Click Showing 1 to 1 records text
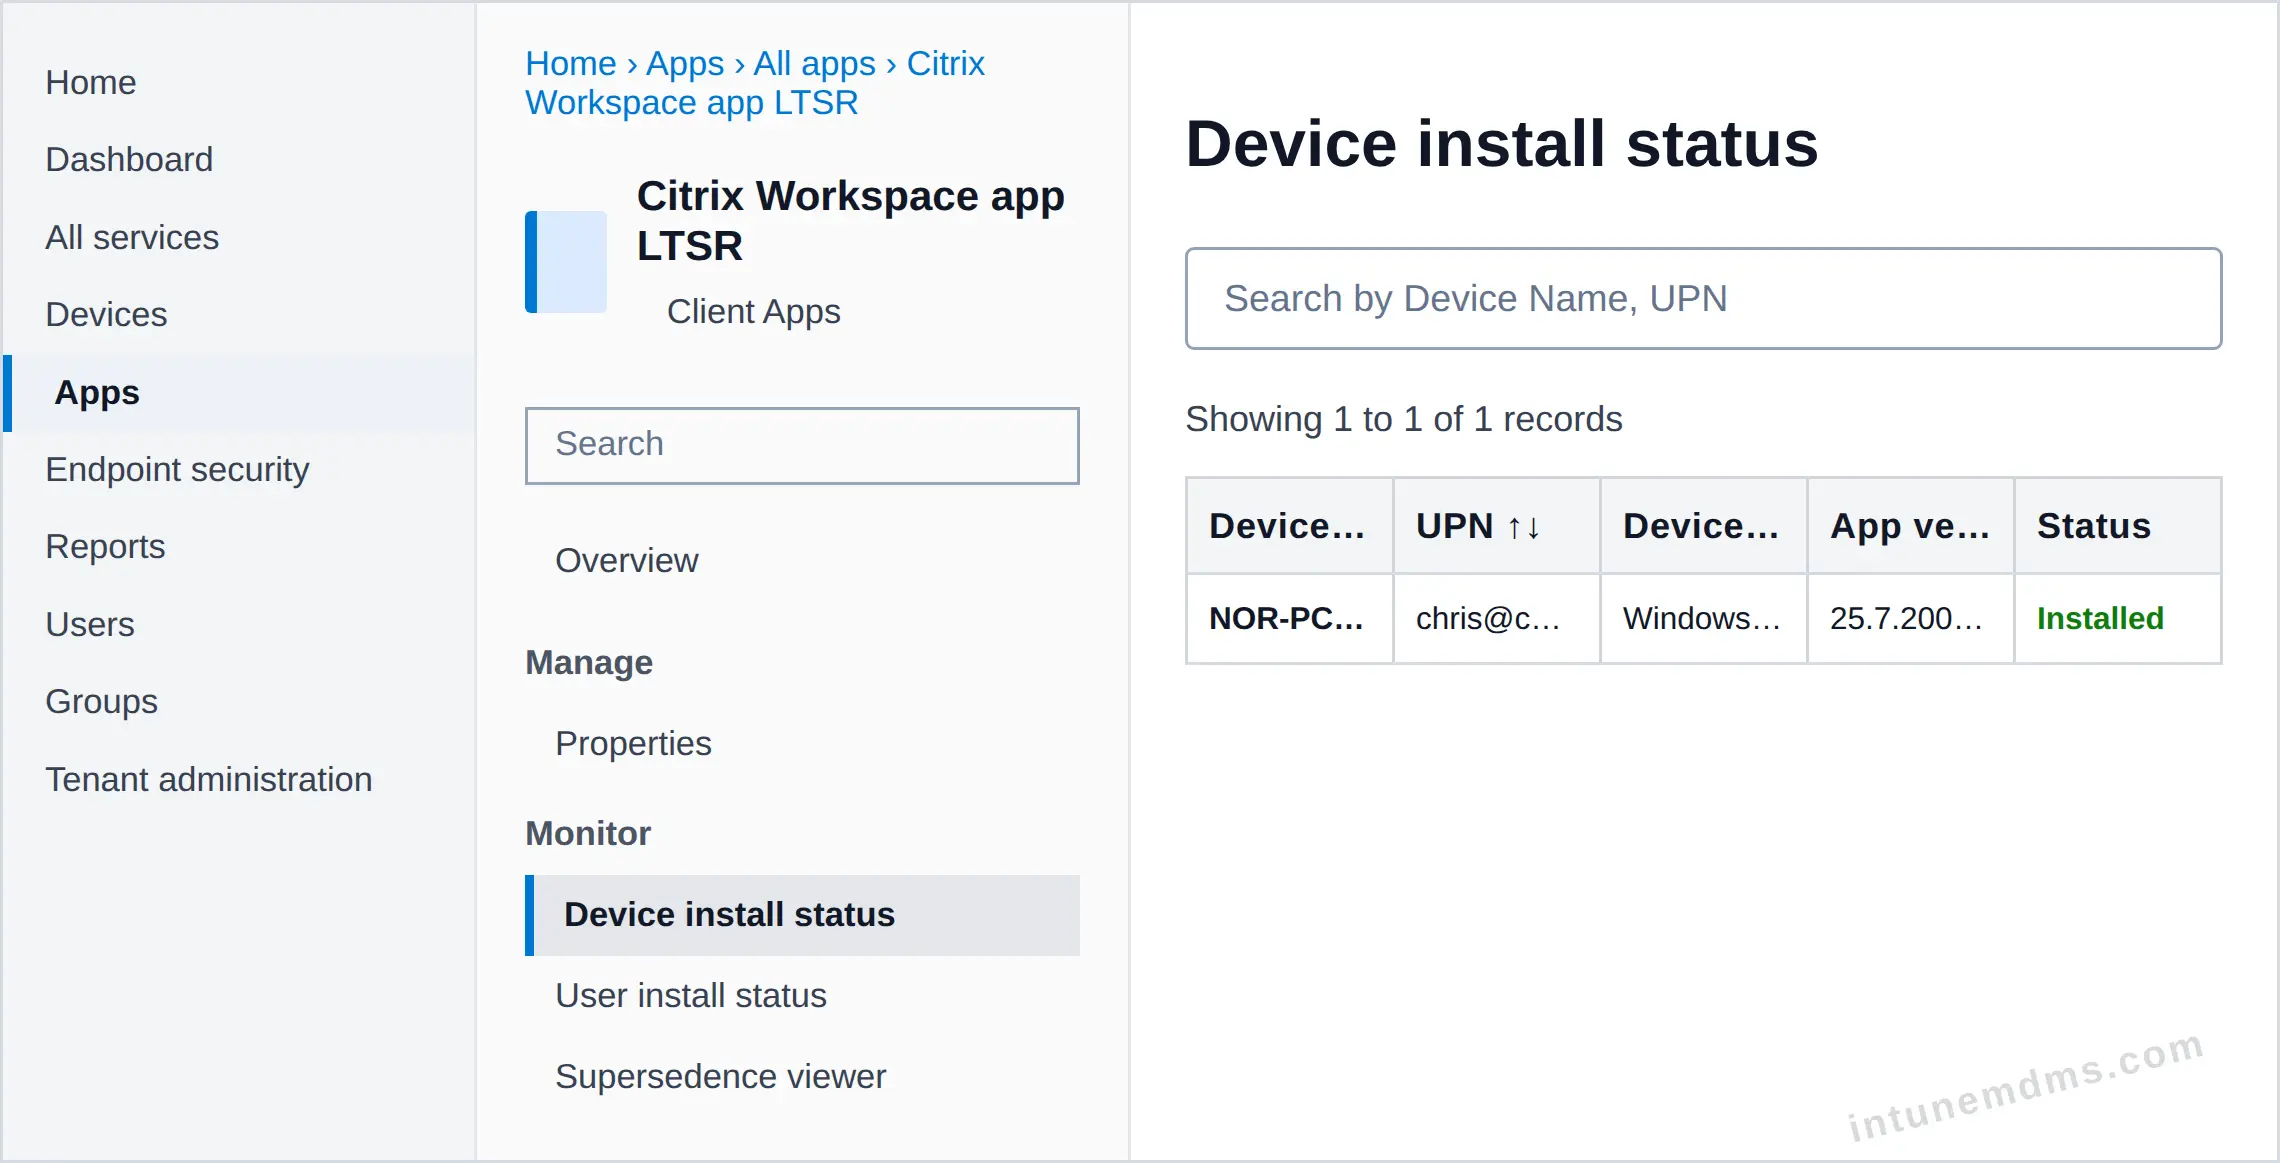2280x1163 pixels. [1404, 418]
